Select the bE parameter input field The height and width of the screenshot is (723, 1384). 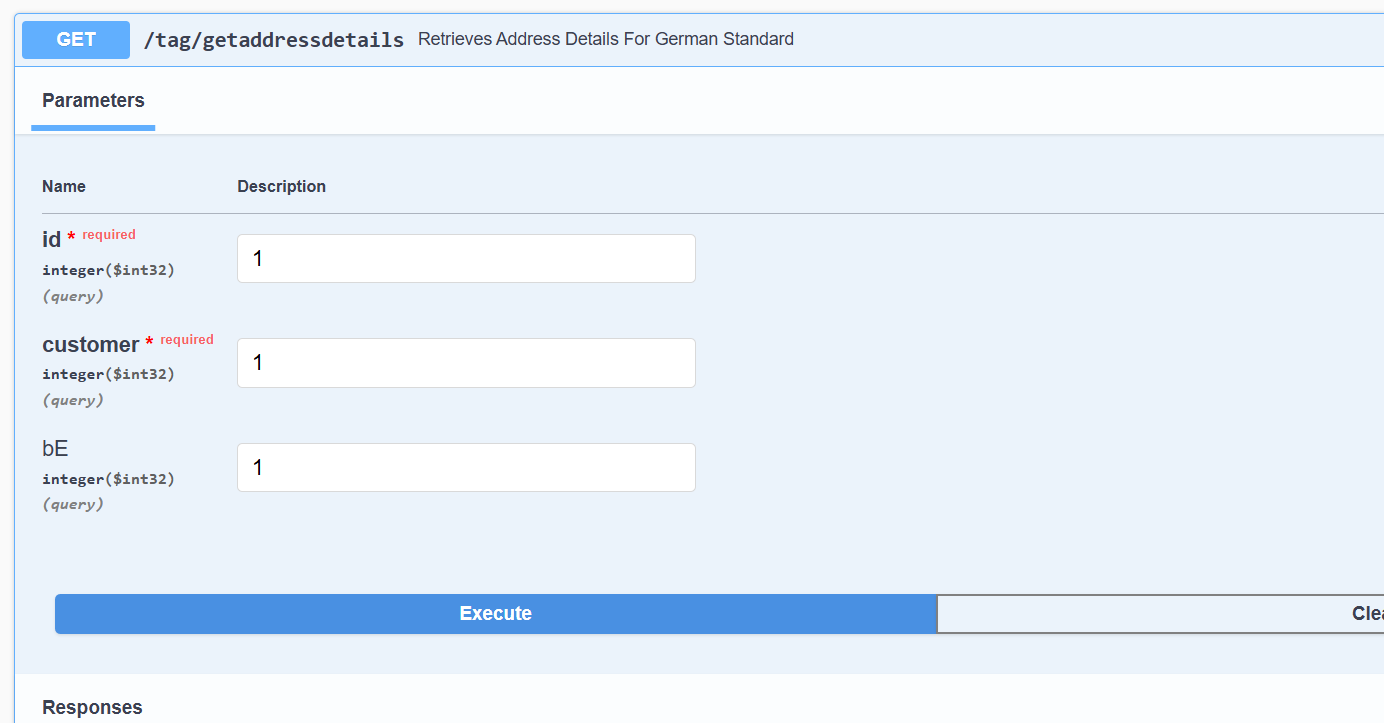click(x=466, y=468)
